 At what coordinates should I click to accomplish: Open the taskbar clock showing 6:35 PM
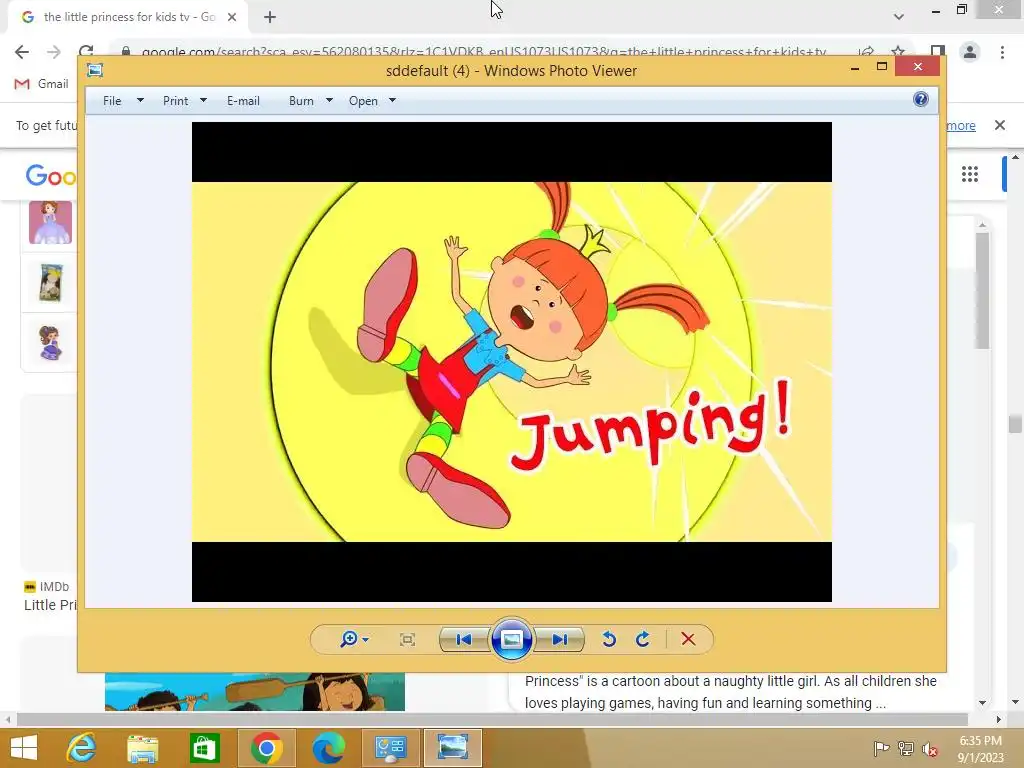980,748
